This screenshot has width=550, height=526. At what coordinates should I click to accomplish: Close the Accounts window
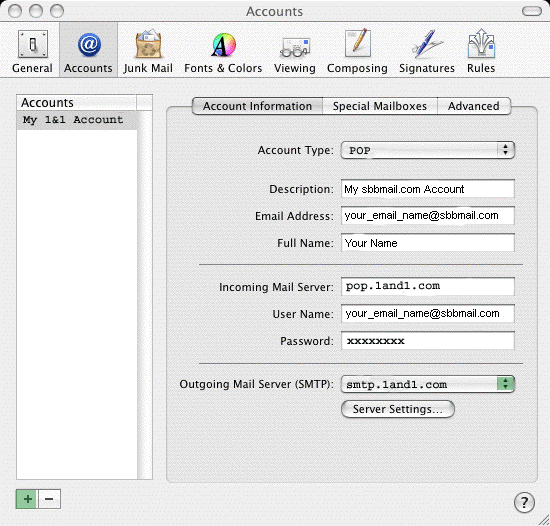pyautogui.click(x=15, y=11)
